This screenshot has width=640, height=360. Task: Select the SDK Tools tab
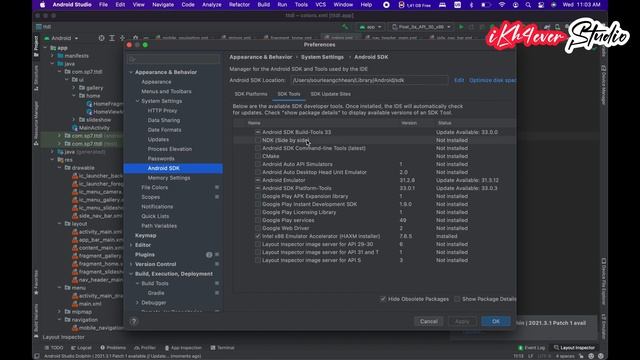(x=289, y=94)
